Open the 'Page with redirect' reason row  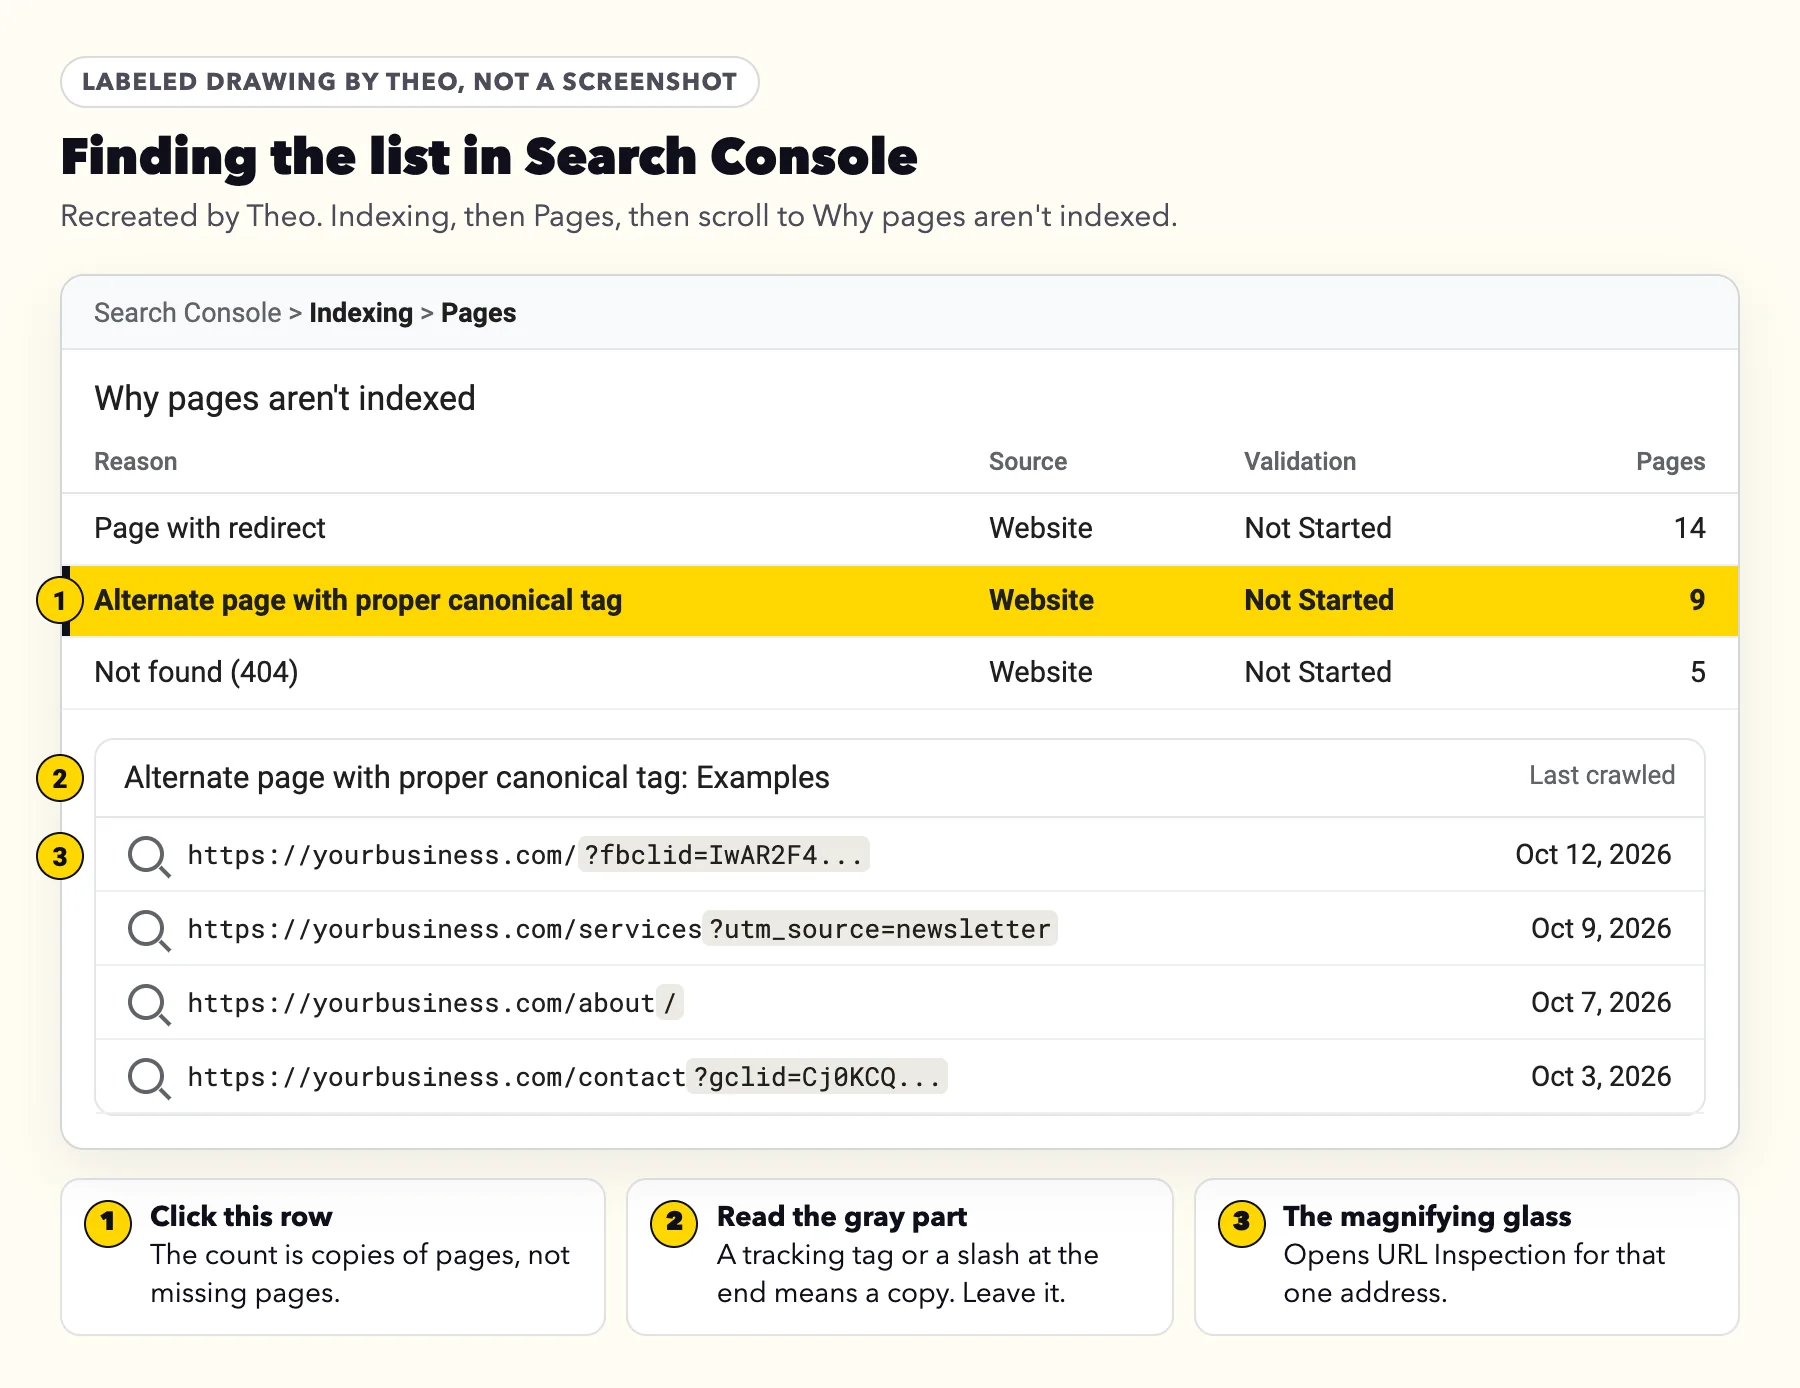pos(900,528)
